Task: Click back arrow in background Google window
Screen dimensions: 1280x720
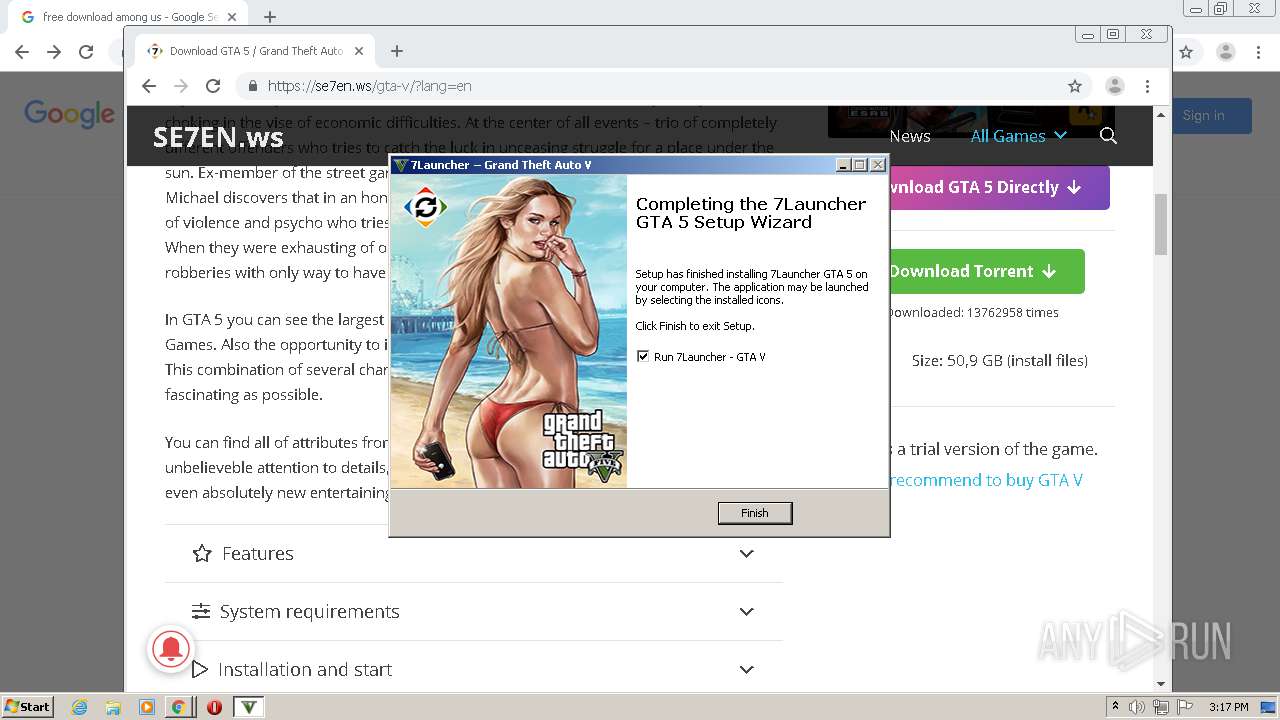Action: point(22,52)
